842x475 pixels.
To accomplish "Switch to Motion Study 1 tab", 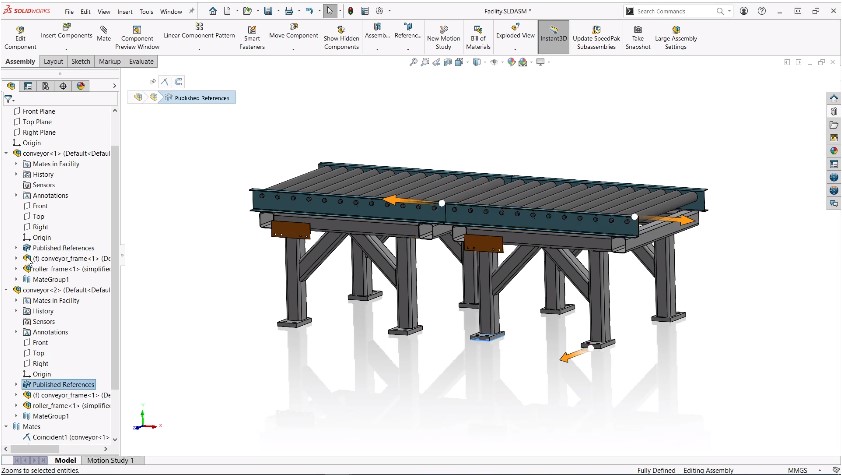I will point(112,460).
